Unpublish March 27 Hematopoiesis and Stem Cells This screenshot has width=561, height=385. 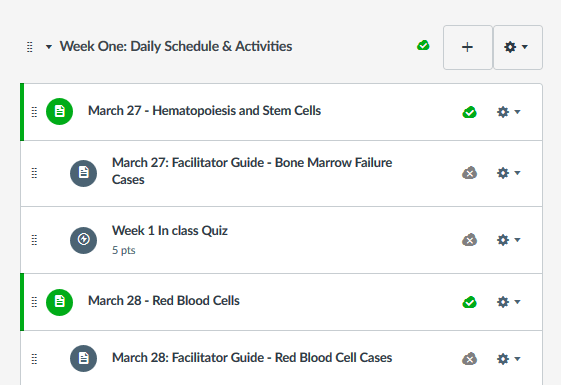click(x=469, y=112)
